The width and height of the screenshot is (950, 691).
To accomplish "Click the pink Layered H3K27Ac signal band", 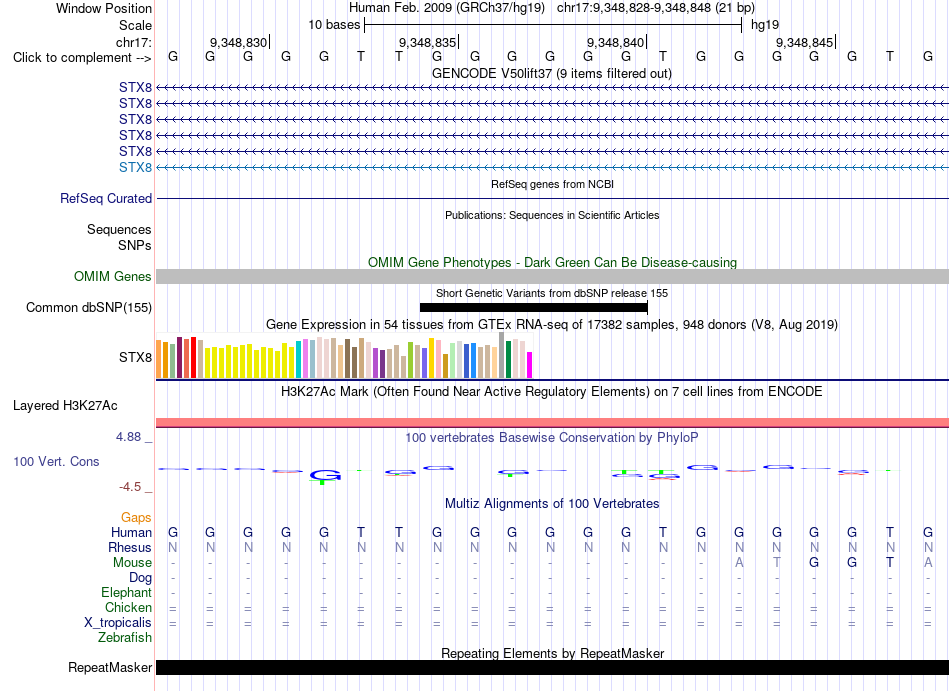I will click(x=552, y=422).
